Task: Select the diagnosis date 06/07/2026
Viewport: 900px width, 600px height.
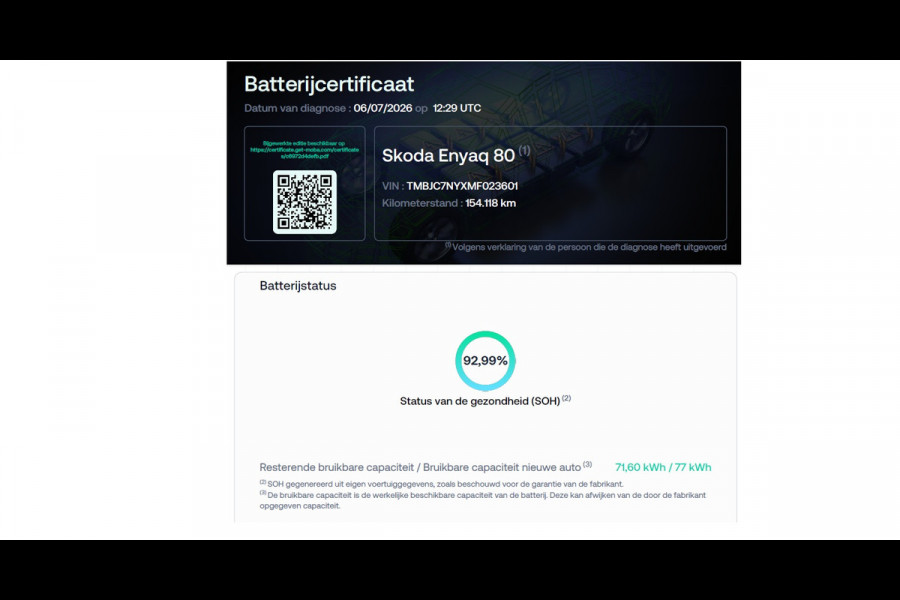Action: pyautogui.click(x=383, y=108)
